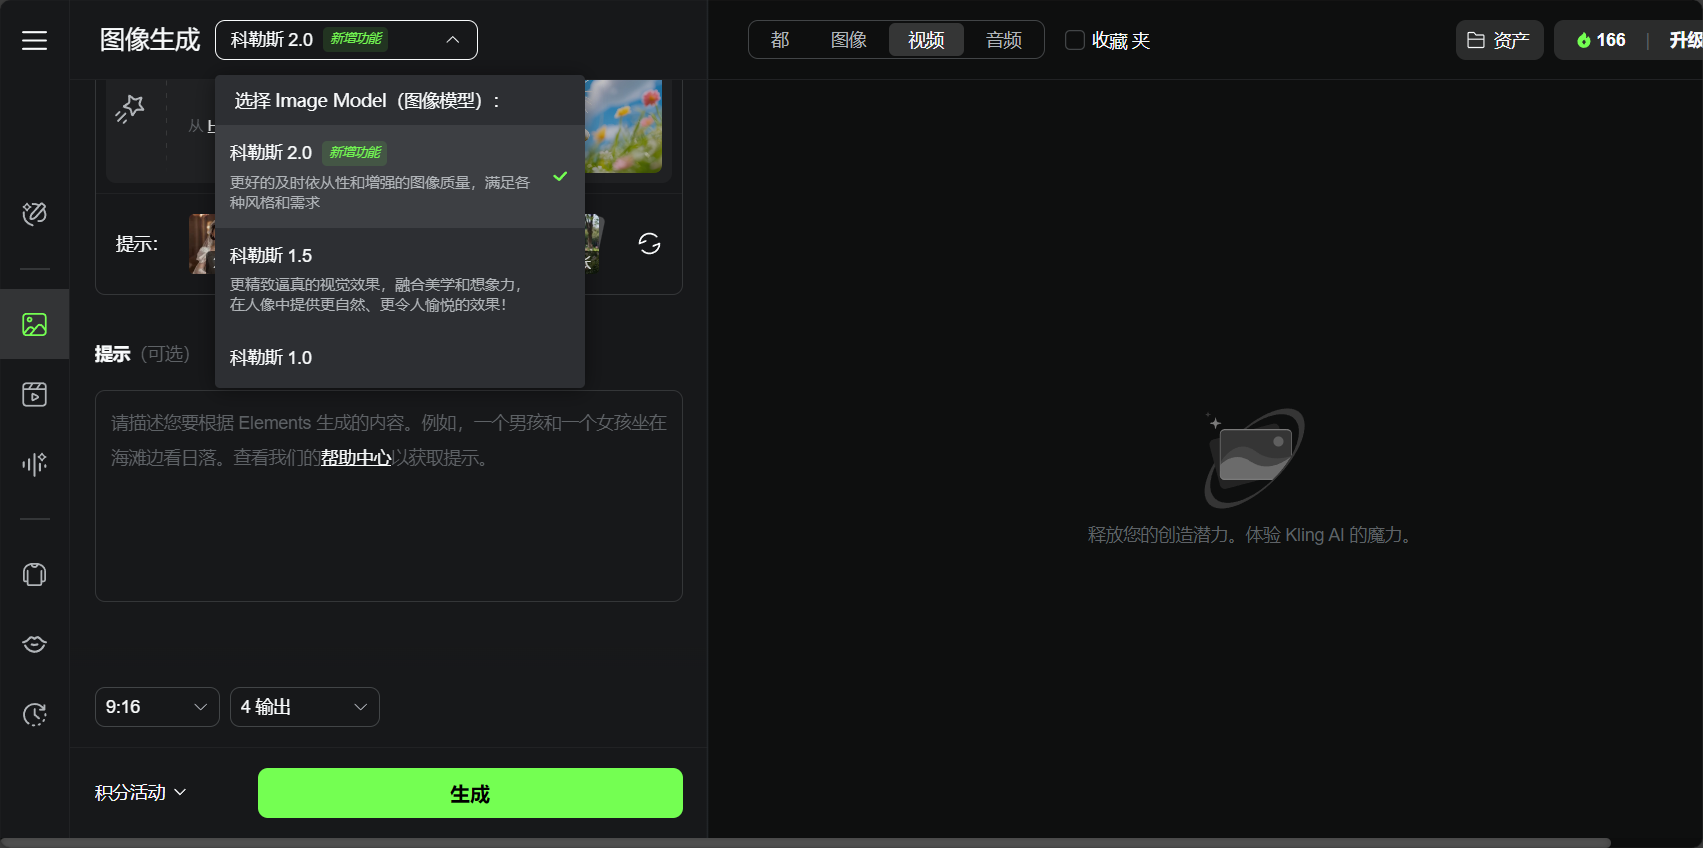Image resolution: width=1703 pixels, height=848 pixels.
Task: Select the 科勒斯 2.0 model option
Action: (x=400, y=176)
